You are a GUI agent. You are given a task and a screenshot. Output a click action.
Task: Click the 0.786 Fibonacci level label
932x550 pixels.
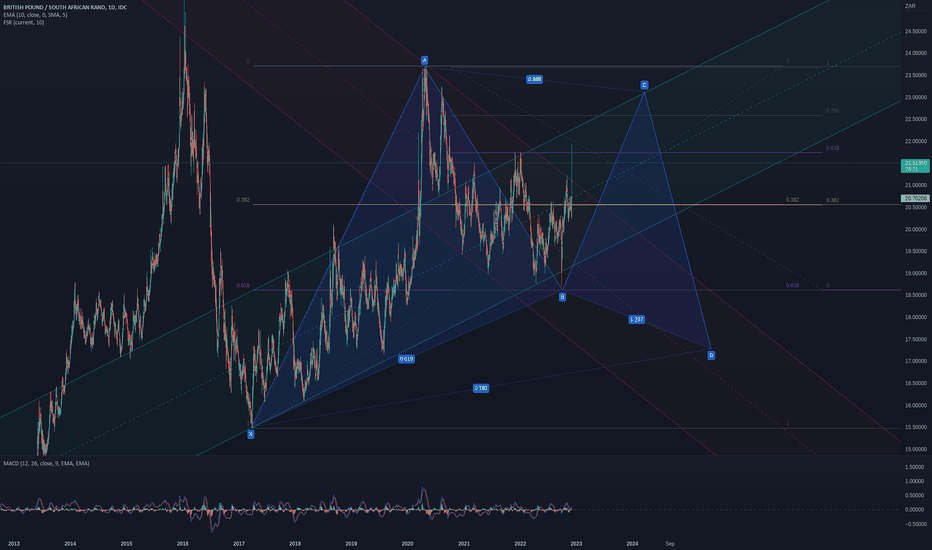coord(833,111)
